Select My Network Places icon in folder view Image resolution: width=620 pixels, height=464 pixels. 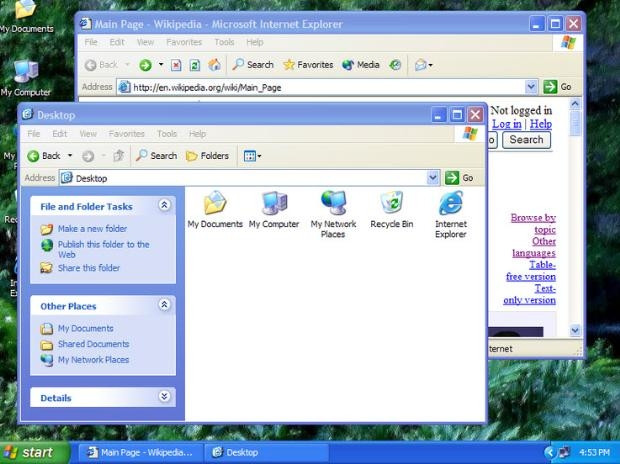point(333,214)
